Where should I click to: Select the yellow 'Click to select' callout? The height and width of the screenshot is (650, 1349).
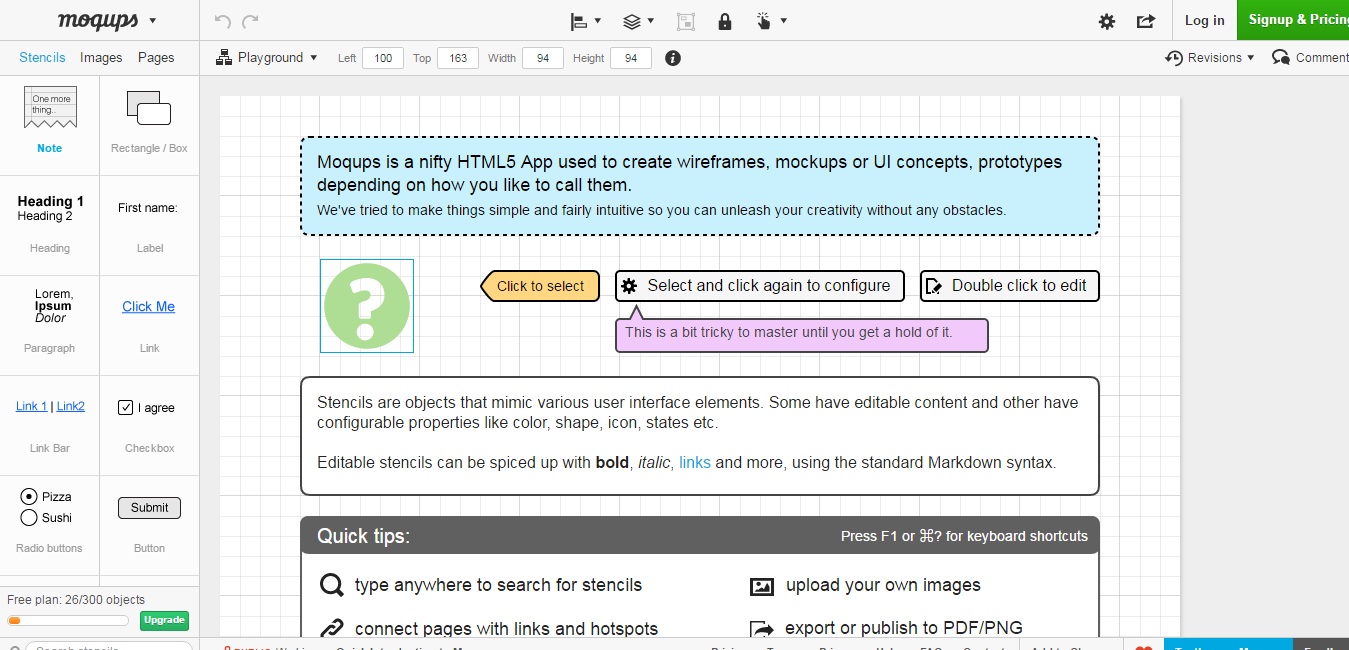[x=540, y=286]
